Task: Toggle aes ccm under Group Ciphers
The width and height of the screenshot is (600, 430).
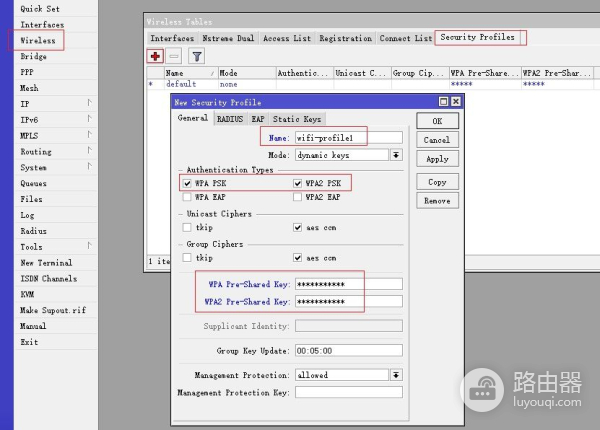Action: 298,257
